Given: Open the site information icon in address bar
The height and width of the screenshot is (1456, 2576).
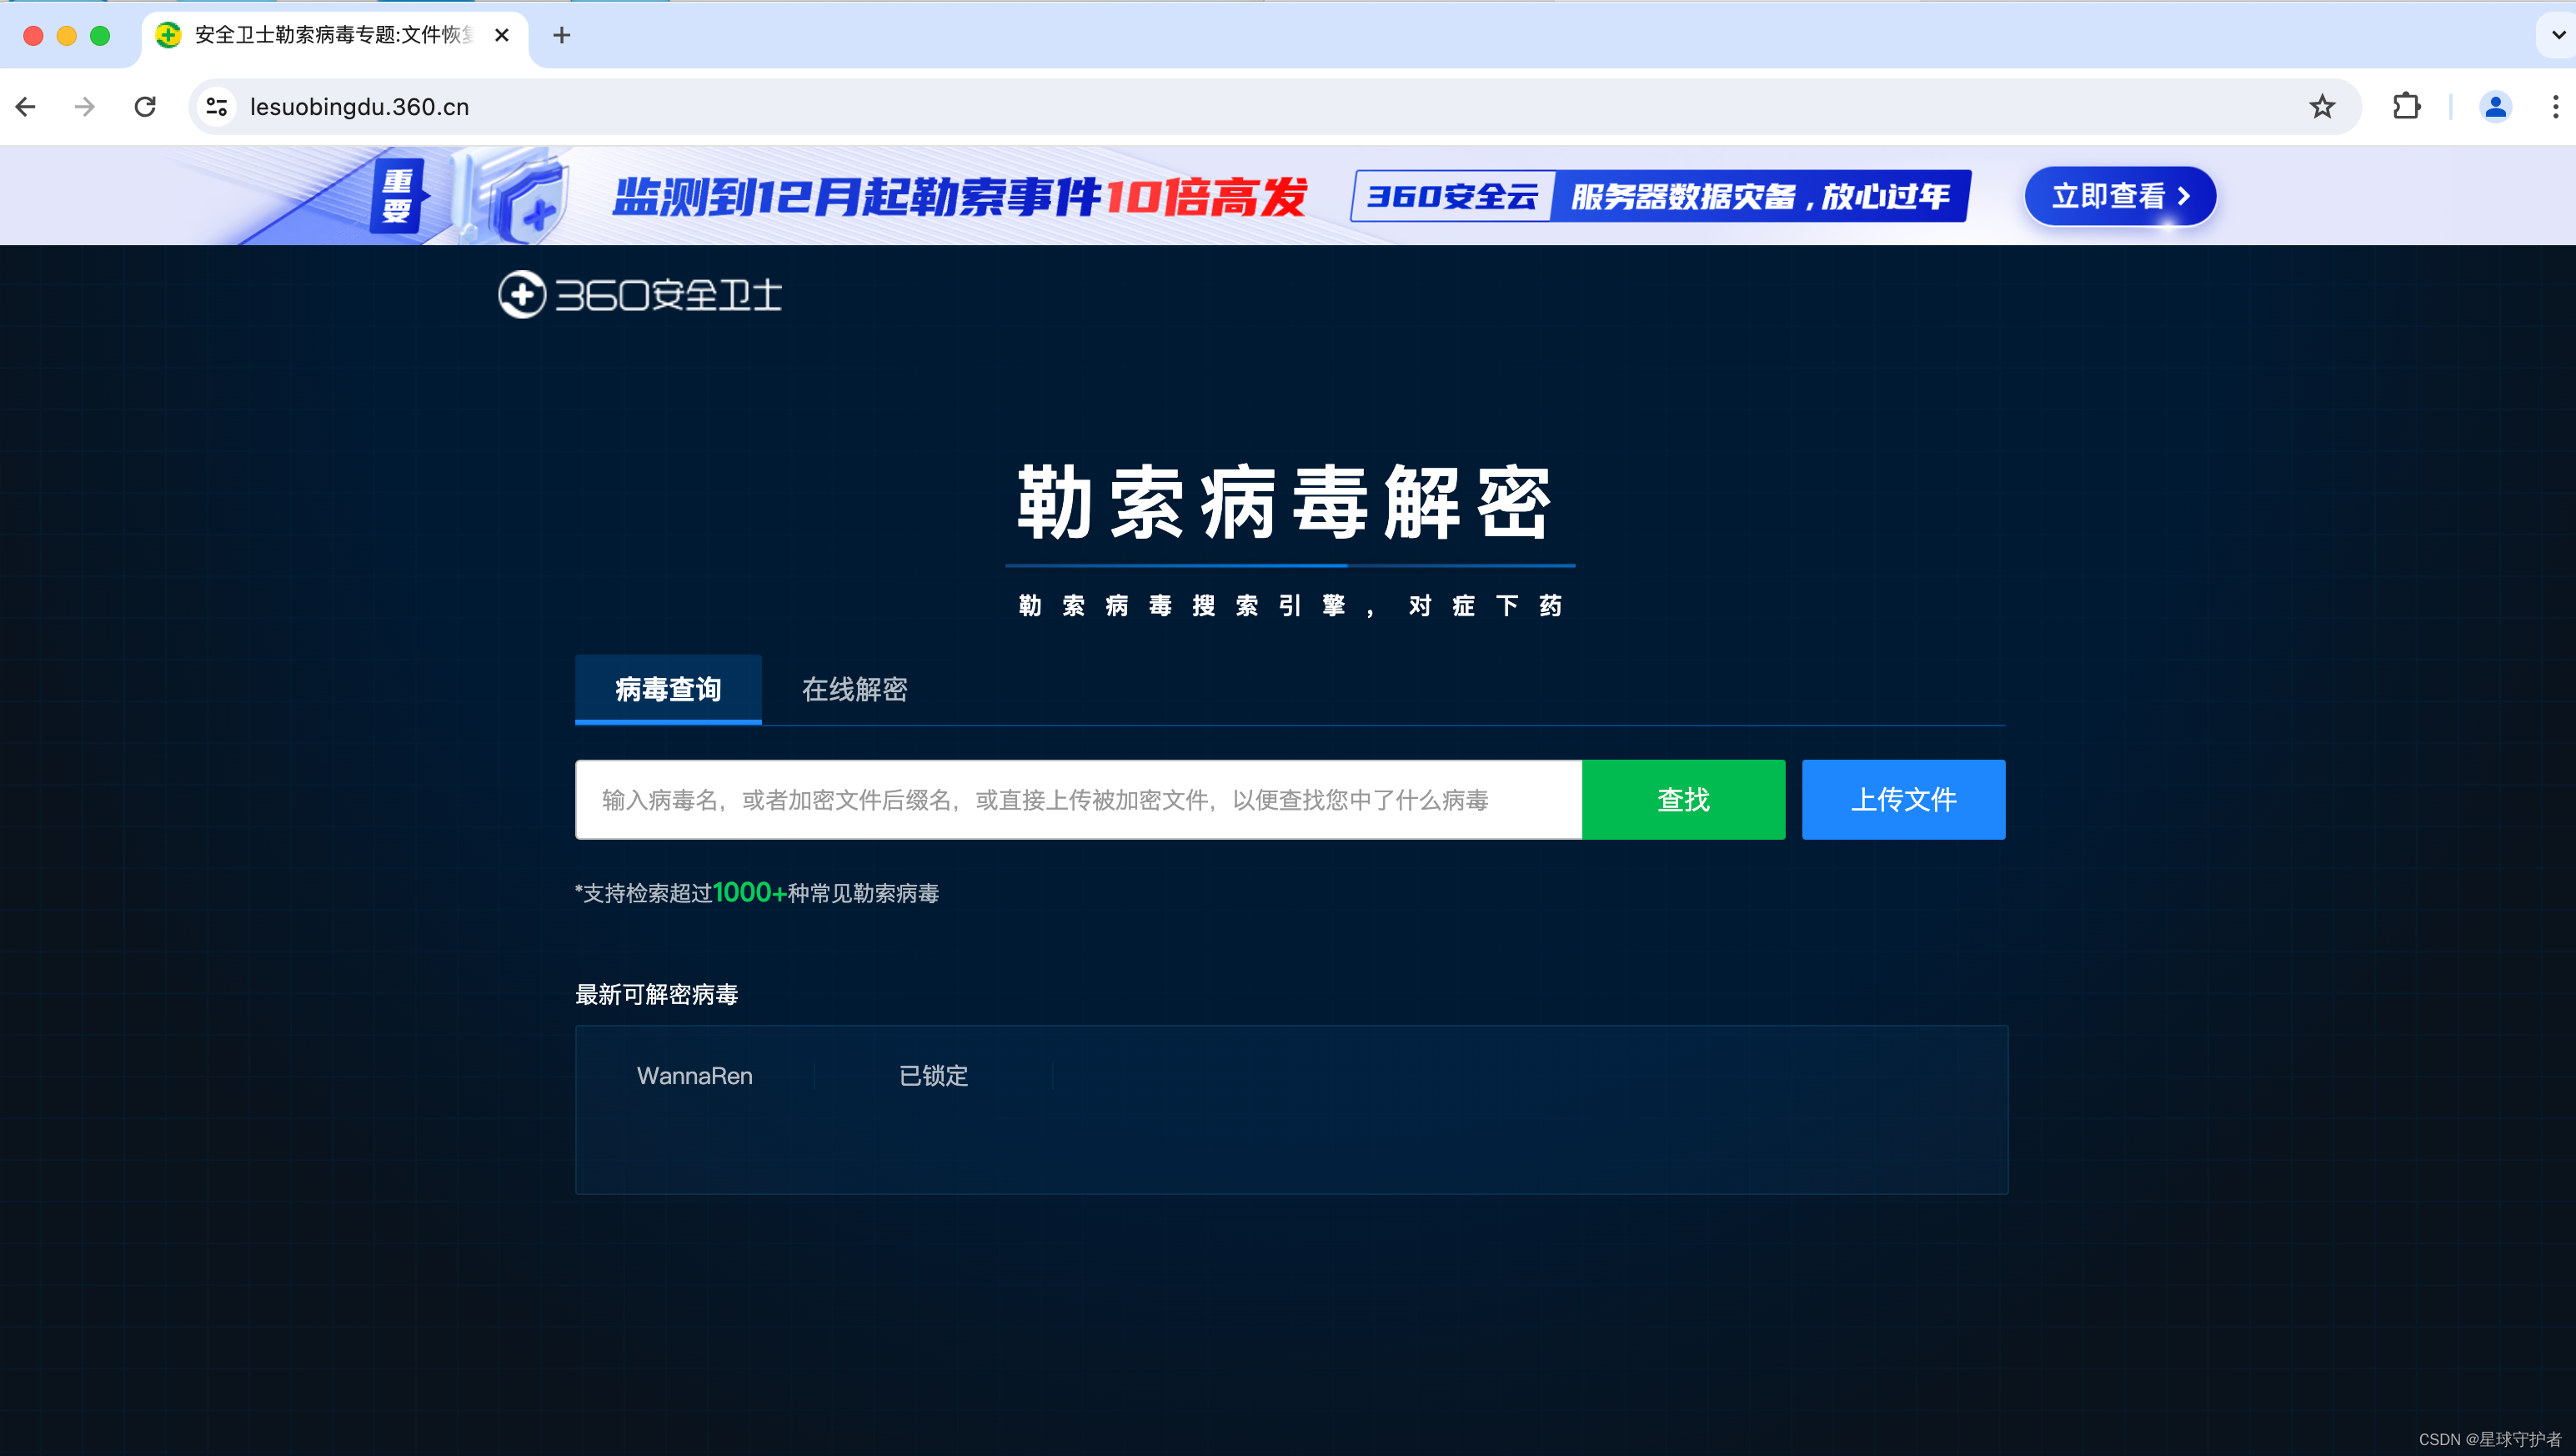Looking at the screenshot, I should (x=216, y=107).
